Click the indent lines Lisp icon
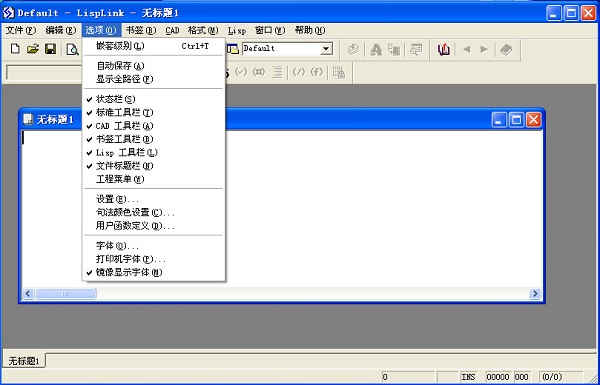This screenshot has width=600, height=385. 277,72
